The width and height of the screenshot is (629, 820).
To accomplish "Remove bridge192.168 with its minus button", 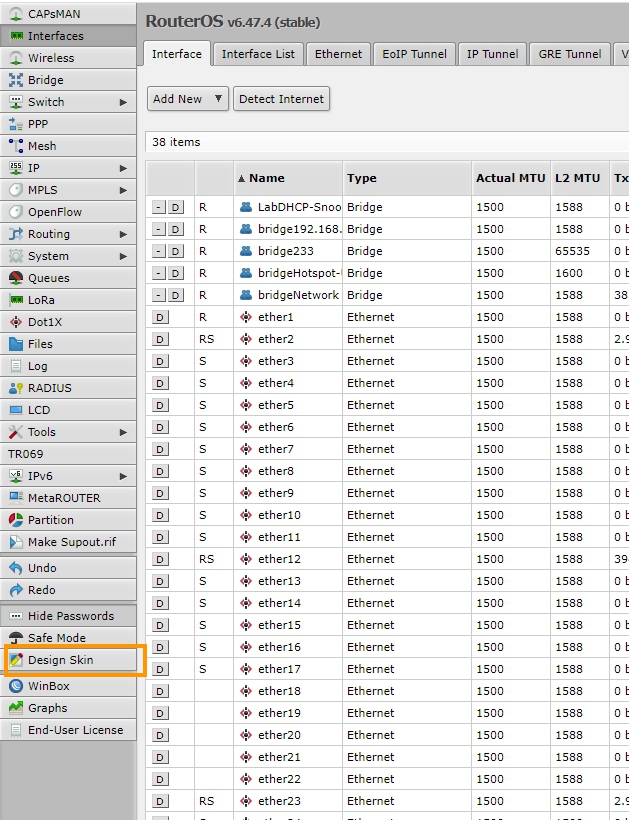I will [159, 229].
